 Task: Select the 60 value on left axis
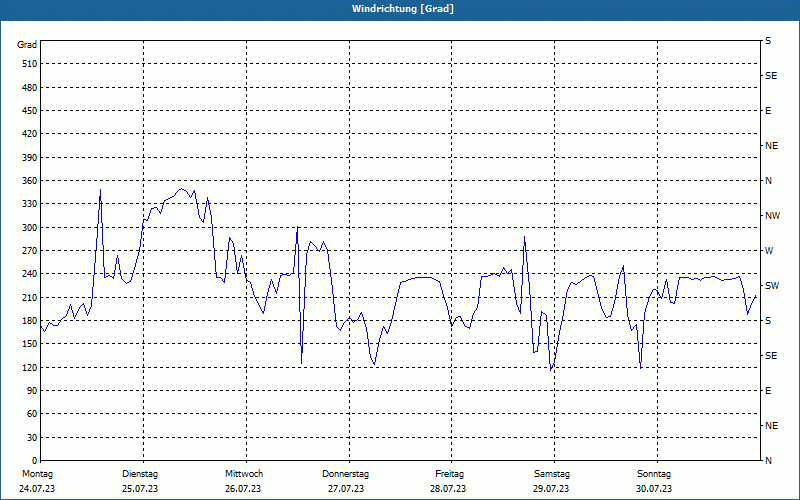coord(32,414)
